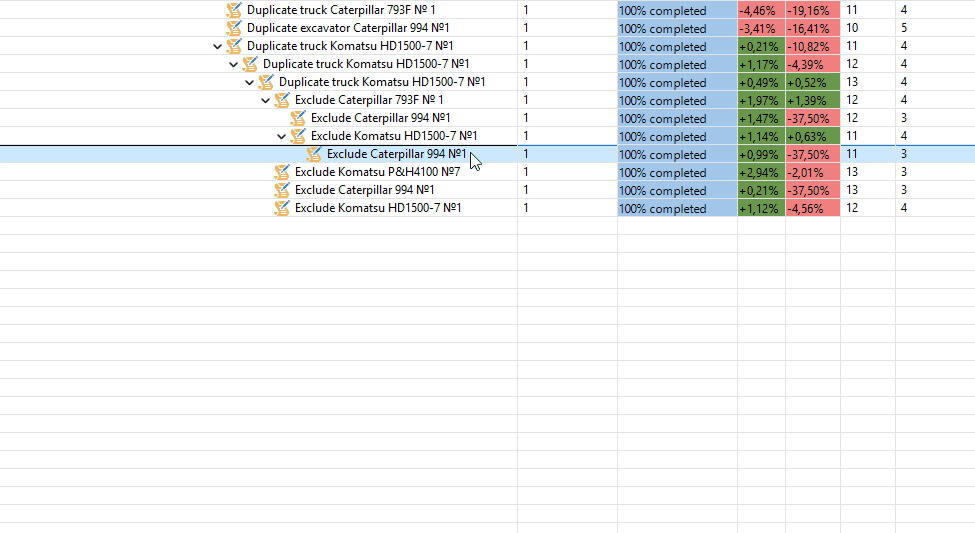This screenshot has height=533, width=975.
Task: Select Exclude Komatsu HD1500-7 label in -4,56% row
Action: pos(378,208)
